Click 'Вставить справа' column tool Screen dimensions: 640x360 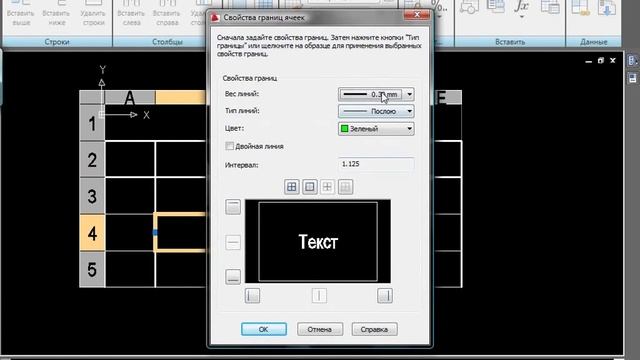coord(167,13)
